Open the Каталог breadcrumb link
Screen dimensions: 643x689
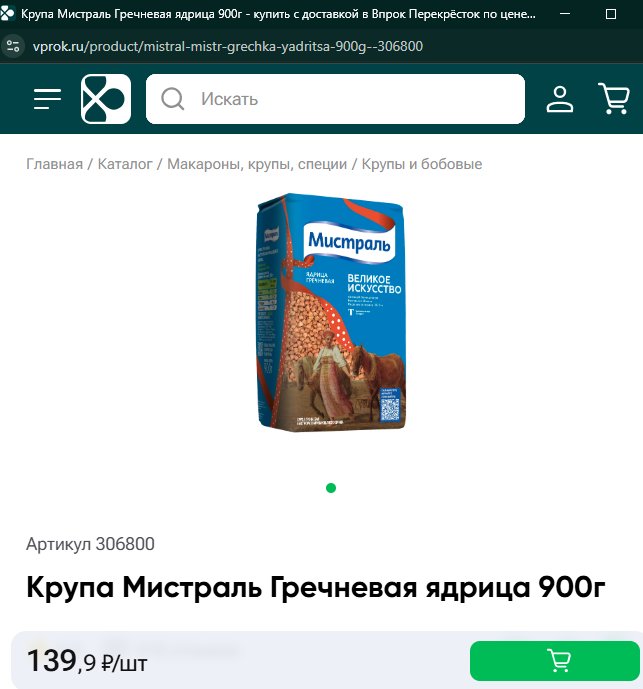[x=125, y=164]
